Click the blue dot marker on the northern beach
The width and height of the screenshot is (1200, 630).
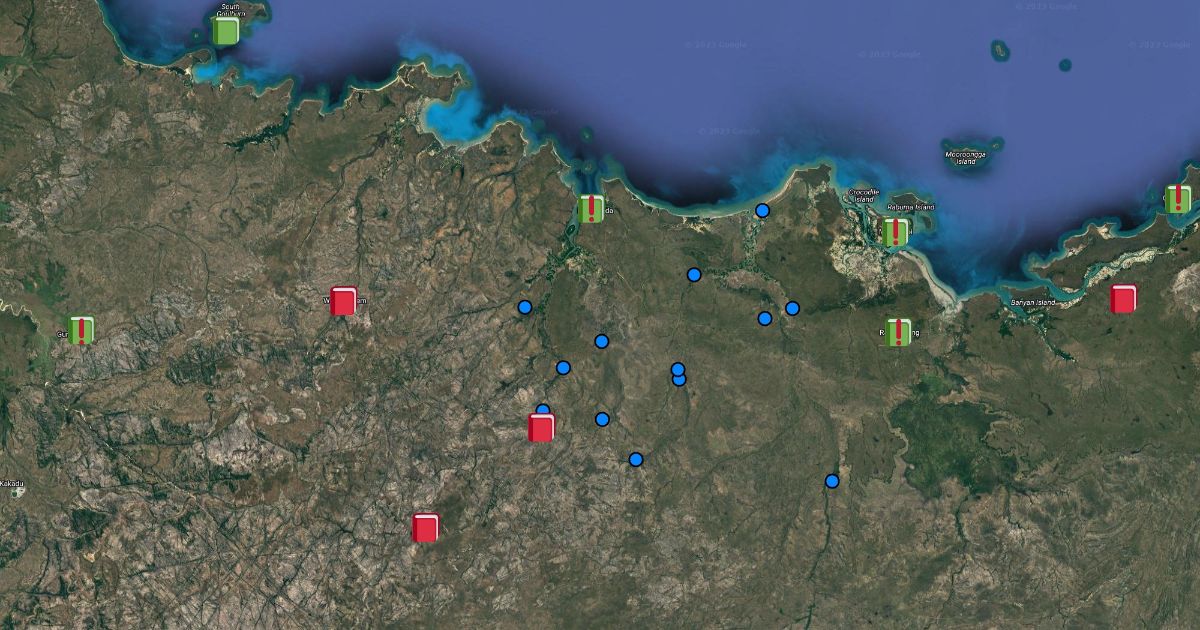[x=762, y=210]
